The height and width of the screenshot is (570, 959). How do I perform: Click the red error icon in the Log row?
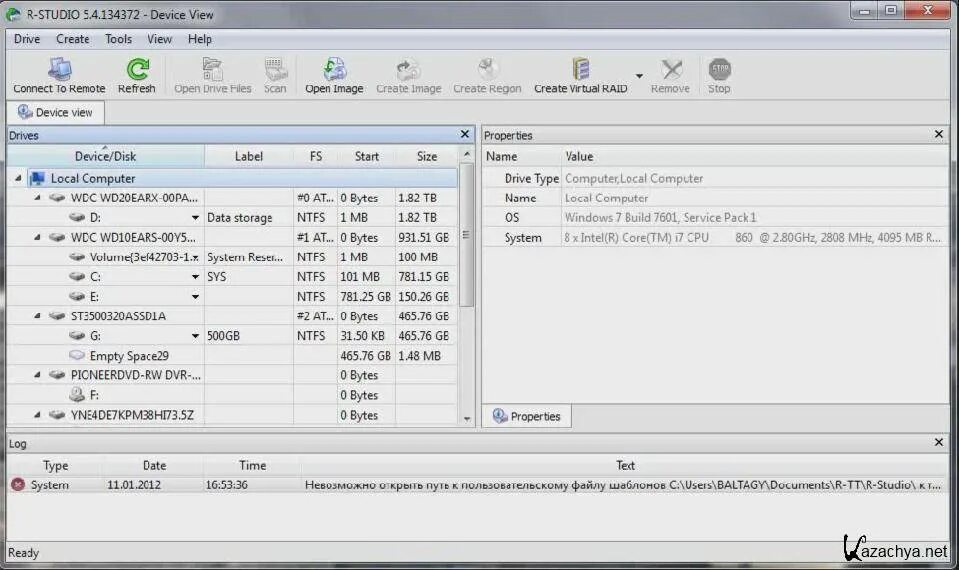click(x=18, y=484)
